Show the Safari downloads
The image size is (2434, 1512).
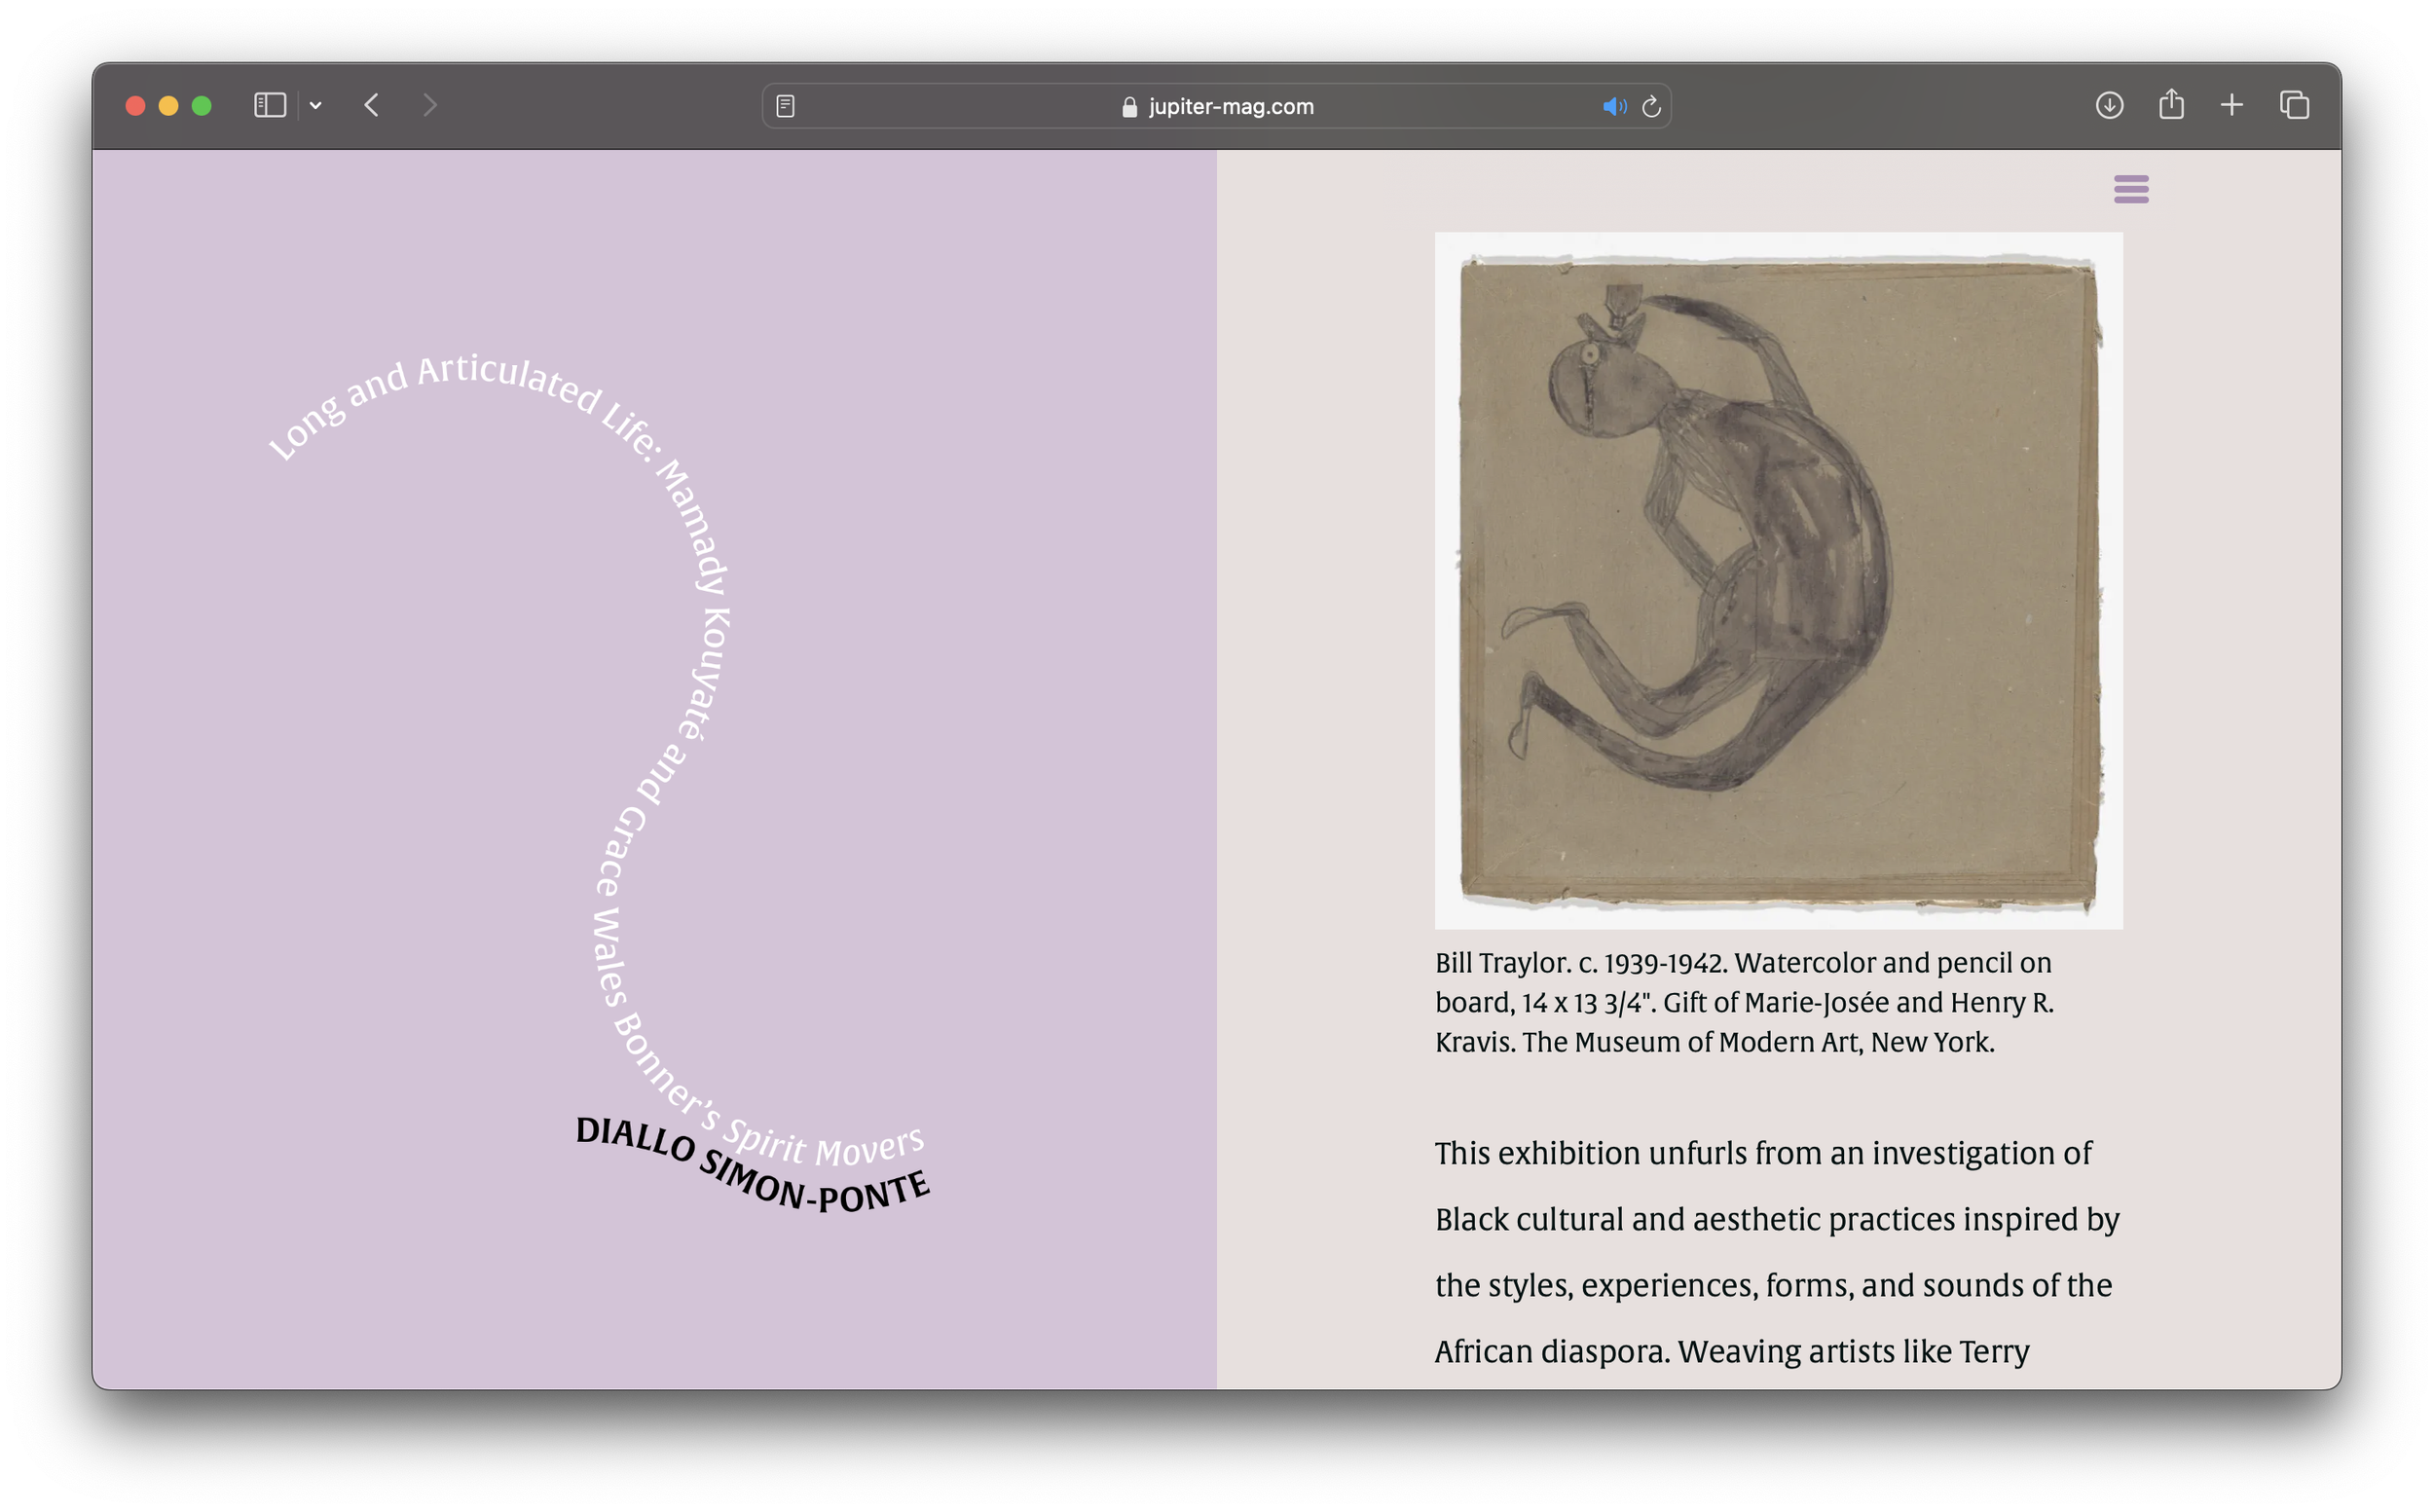click(x=2109, y=105)
